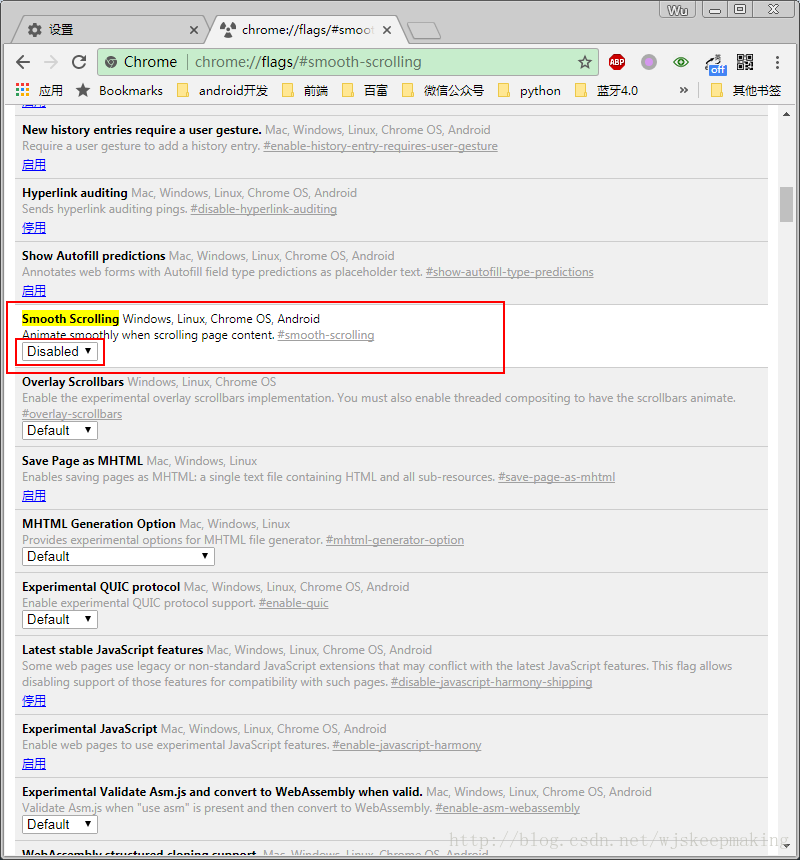Click the scrollbar up arrow
This screenshot has width=800, height=860.
(786, 115)
